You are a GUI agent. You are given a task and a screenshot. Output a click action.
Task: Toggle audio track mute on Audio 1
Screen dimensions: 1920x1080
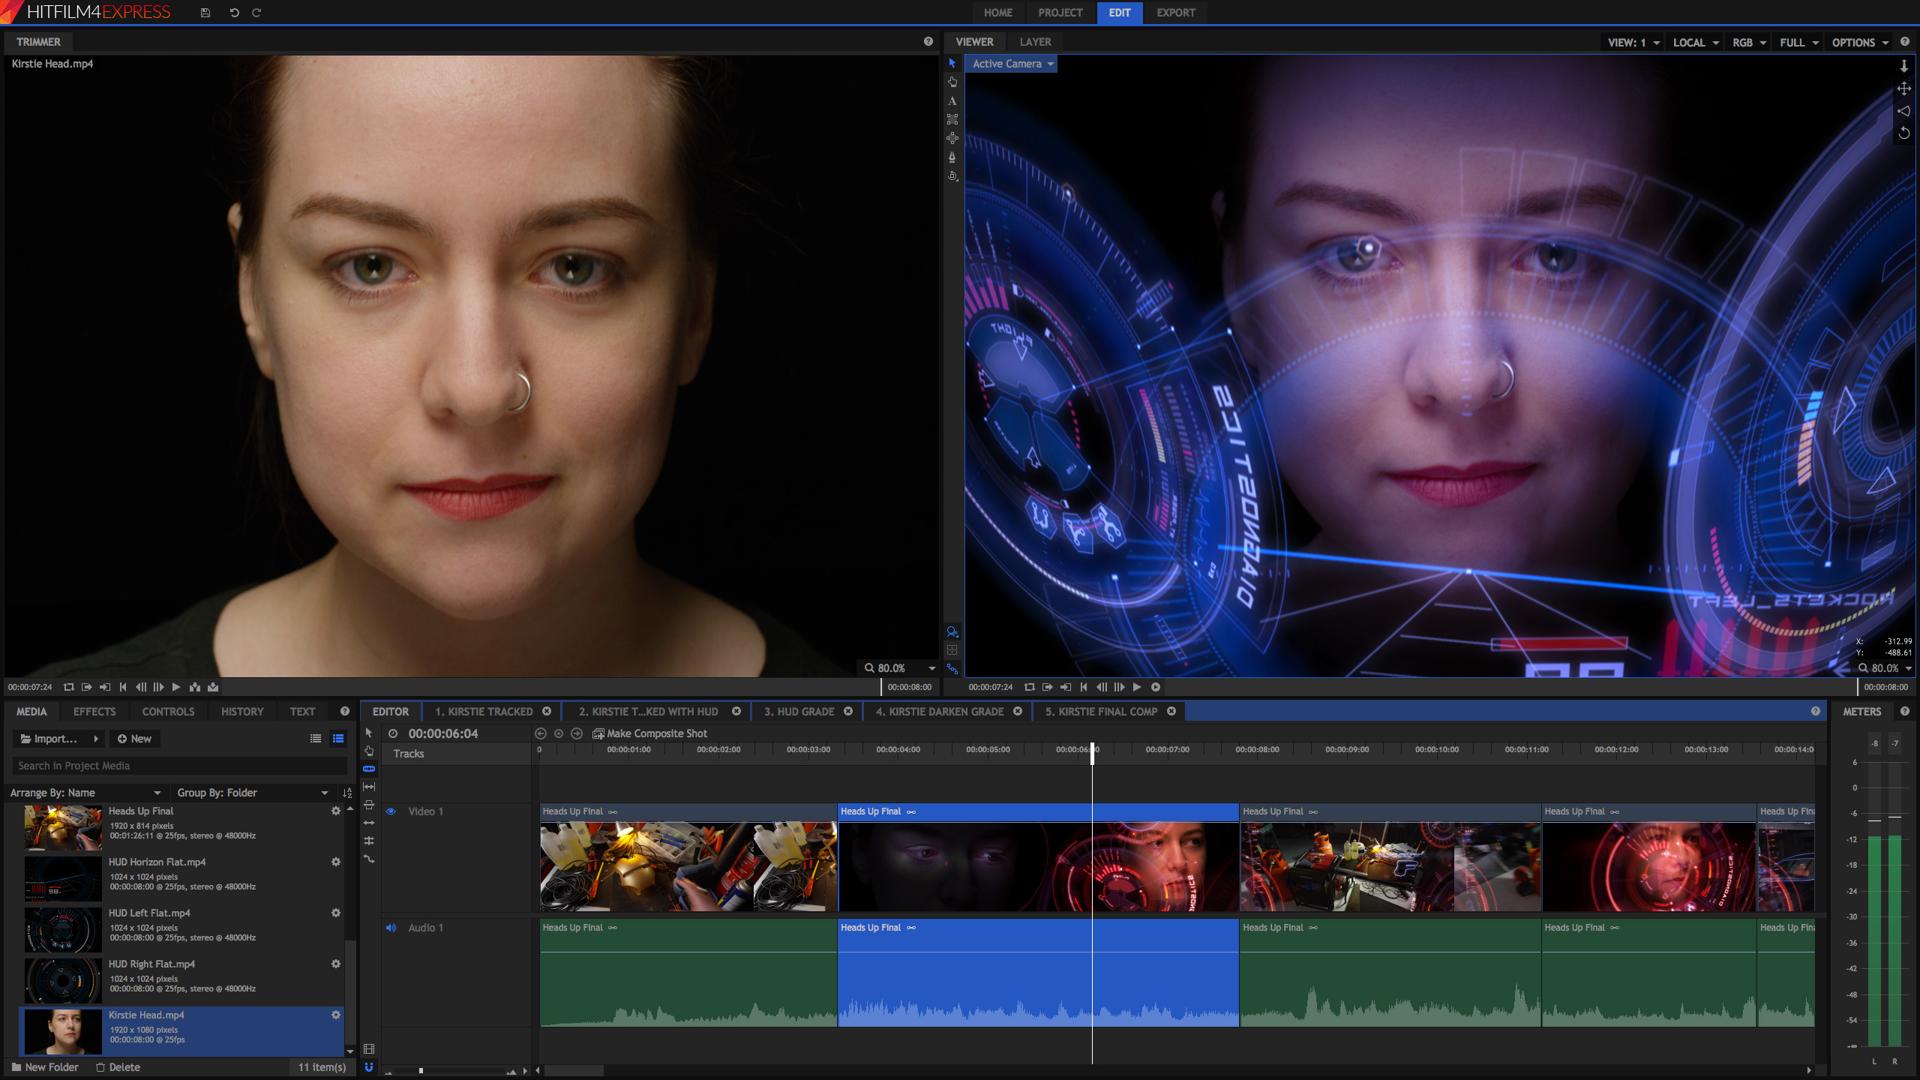point(389,927)
